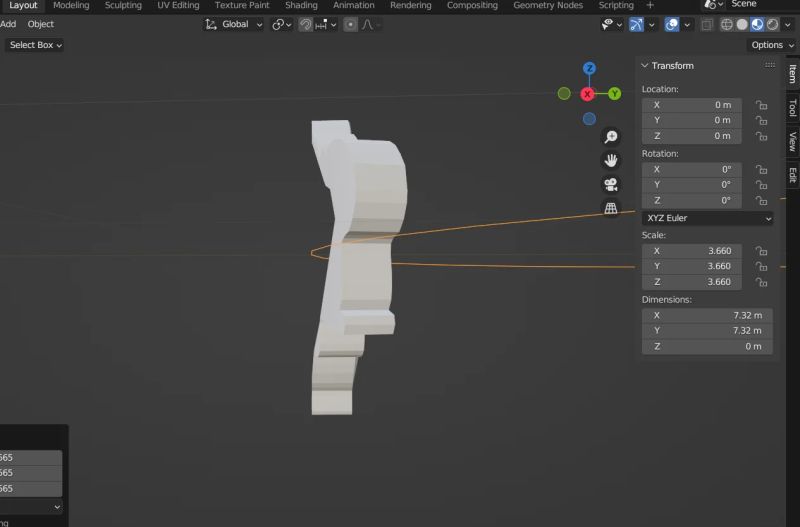Switch to the Modeling workspace
The height and width of the screenshot is (527, 800).
[71, 6]
